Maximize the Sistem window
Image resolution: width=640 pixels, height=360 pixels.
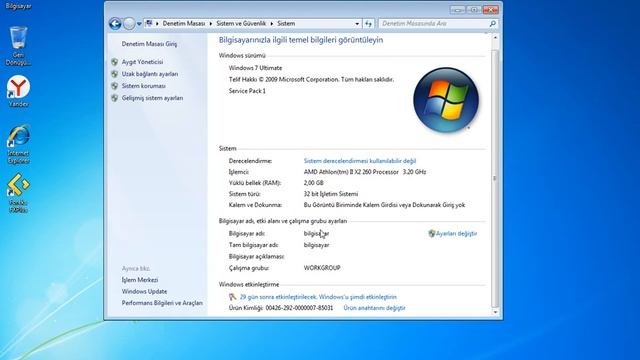tap(474, 9)
